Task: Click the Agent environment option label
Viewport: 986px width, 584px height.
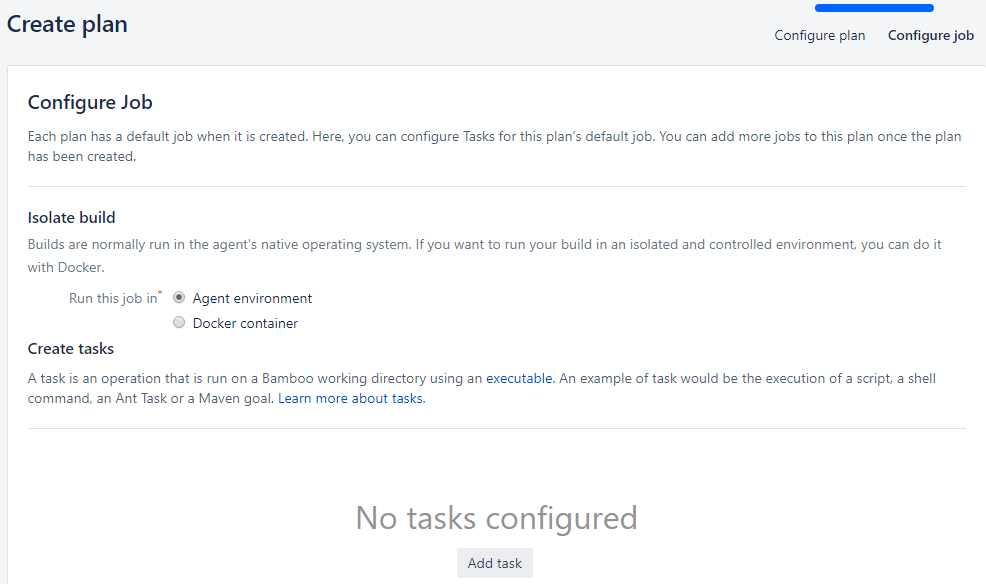Action: tap(253, 297)
